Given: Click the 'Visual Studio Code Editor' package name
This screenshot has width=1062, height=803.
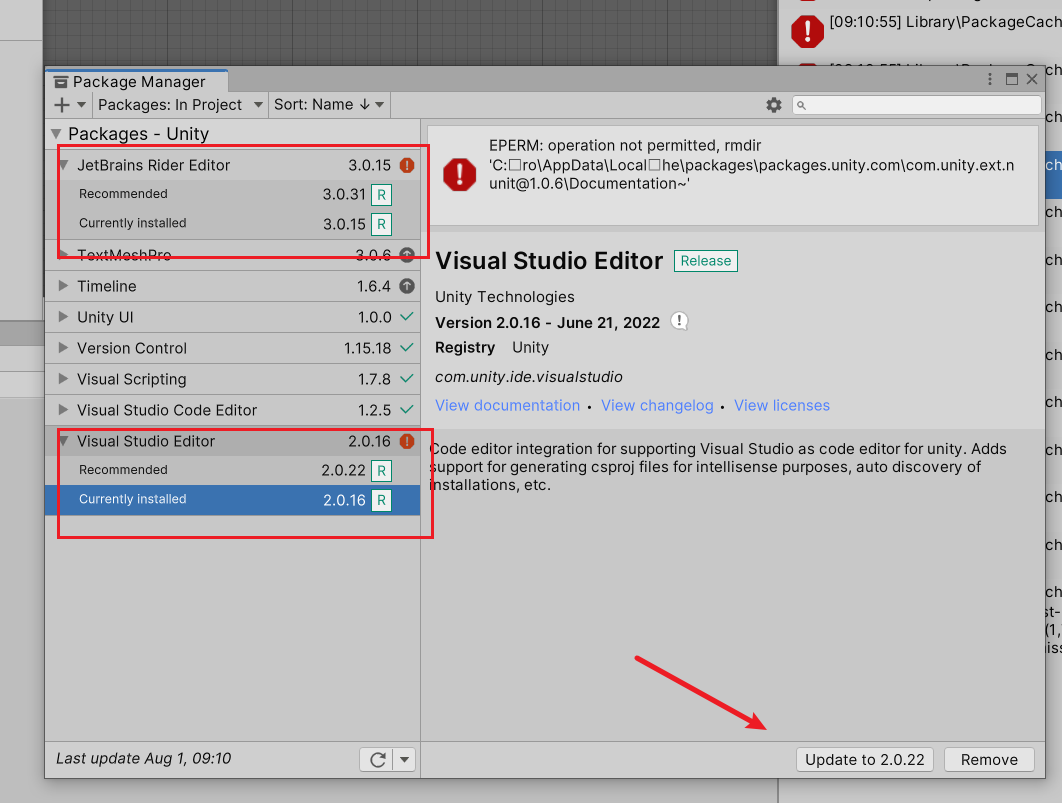Looking at the screenshot, I should click(x=167, y=410).
